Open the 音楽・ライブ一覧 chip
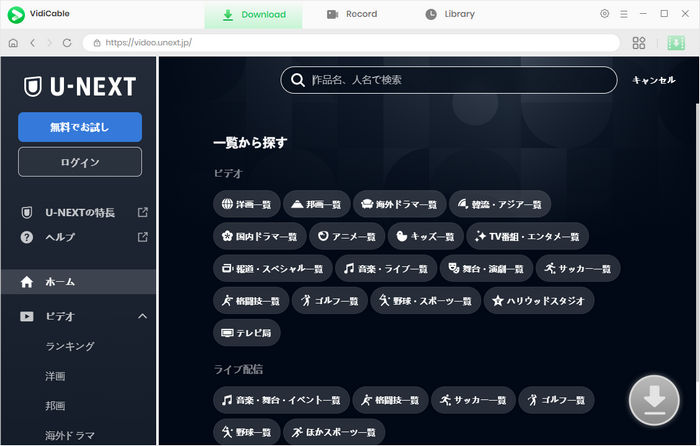Screen dimensions: 700x446 click(386, 269)
